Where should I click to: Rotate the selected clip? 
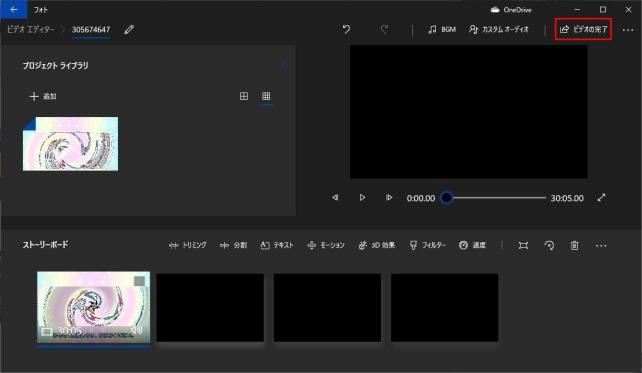click(x=549, y=246)
